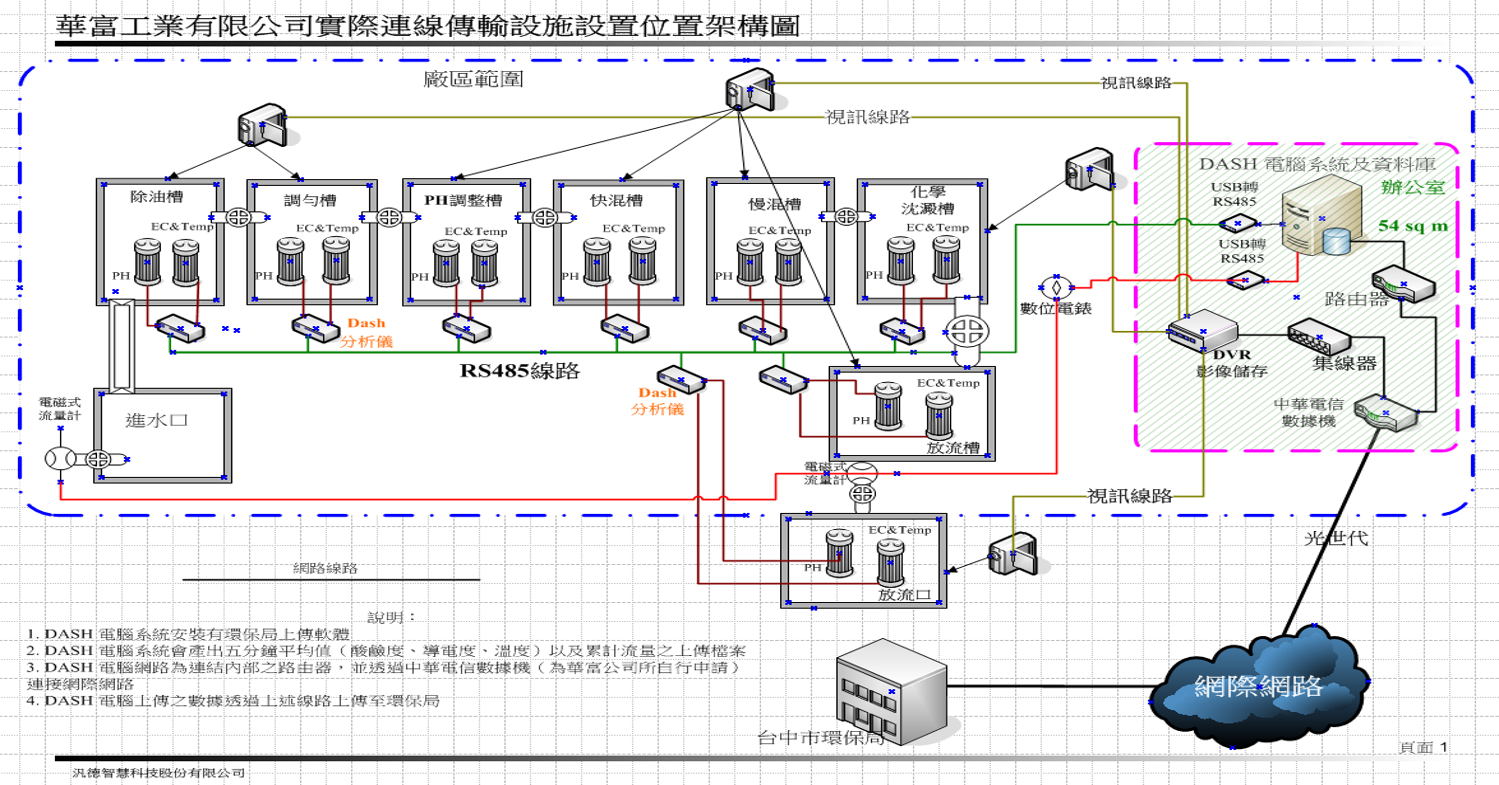Viewport: 1499px width, 785px height.
Task: Select the top center video camera icon
Action: point(750,90)
